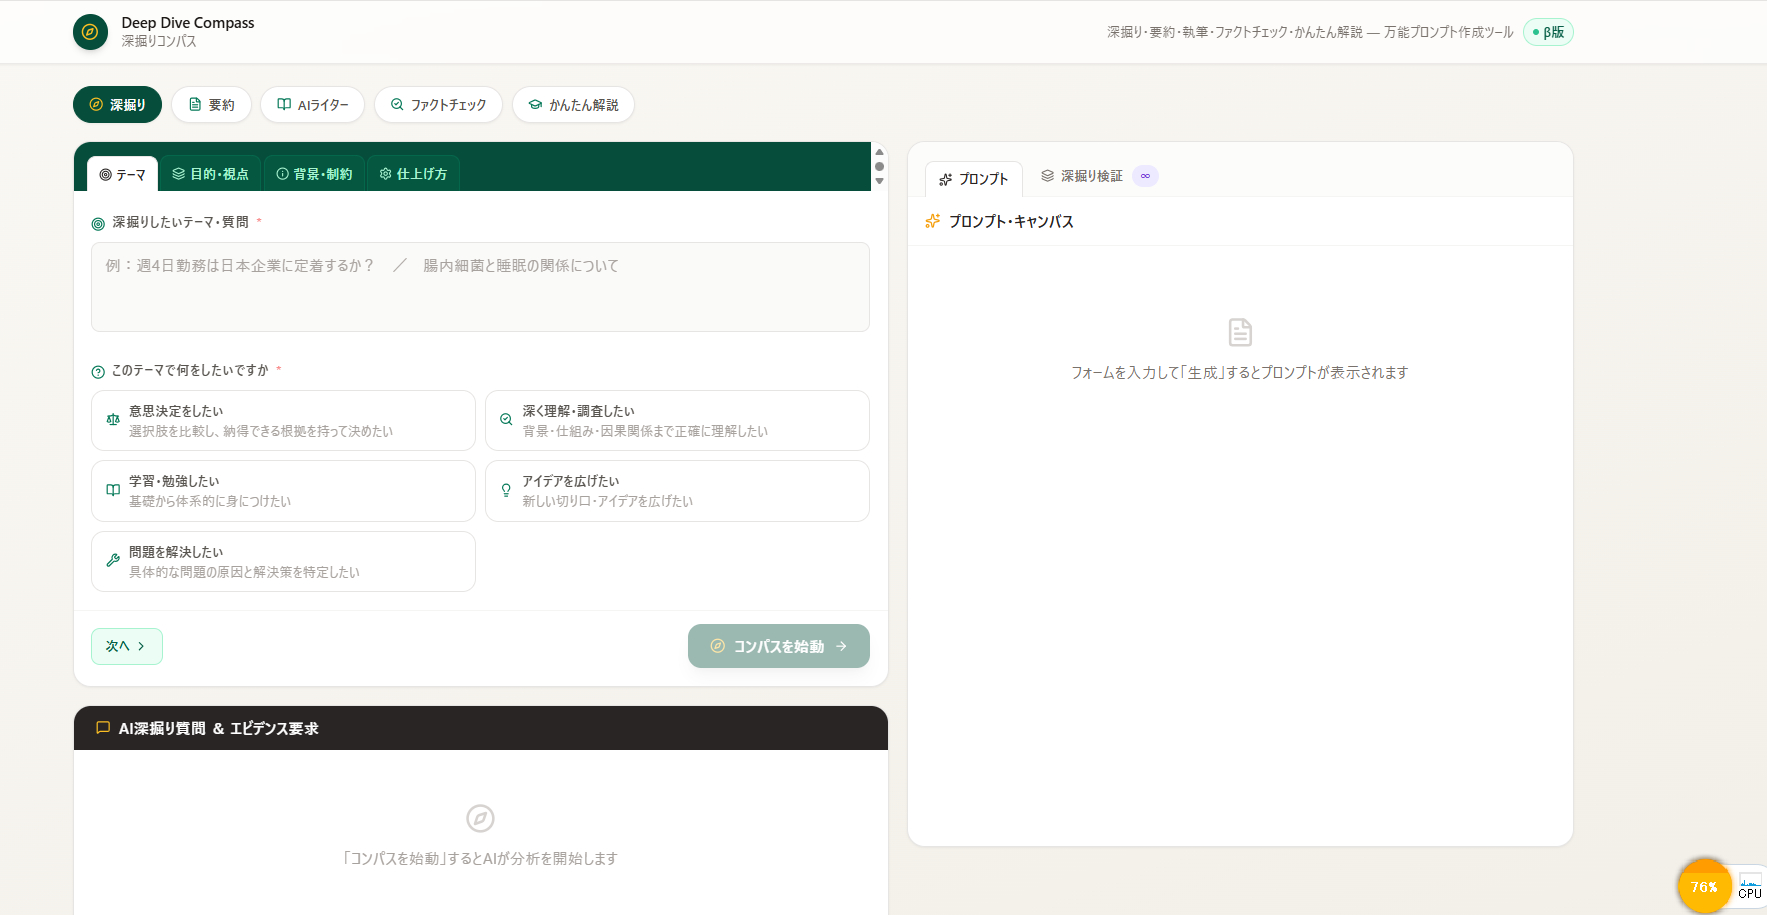The width and height of the screenshot is (1767, 915).
Task: Click the scale icon in 意思決定をしたい
Action: click(113, 420)
